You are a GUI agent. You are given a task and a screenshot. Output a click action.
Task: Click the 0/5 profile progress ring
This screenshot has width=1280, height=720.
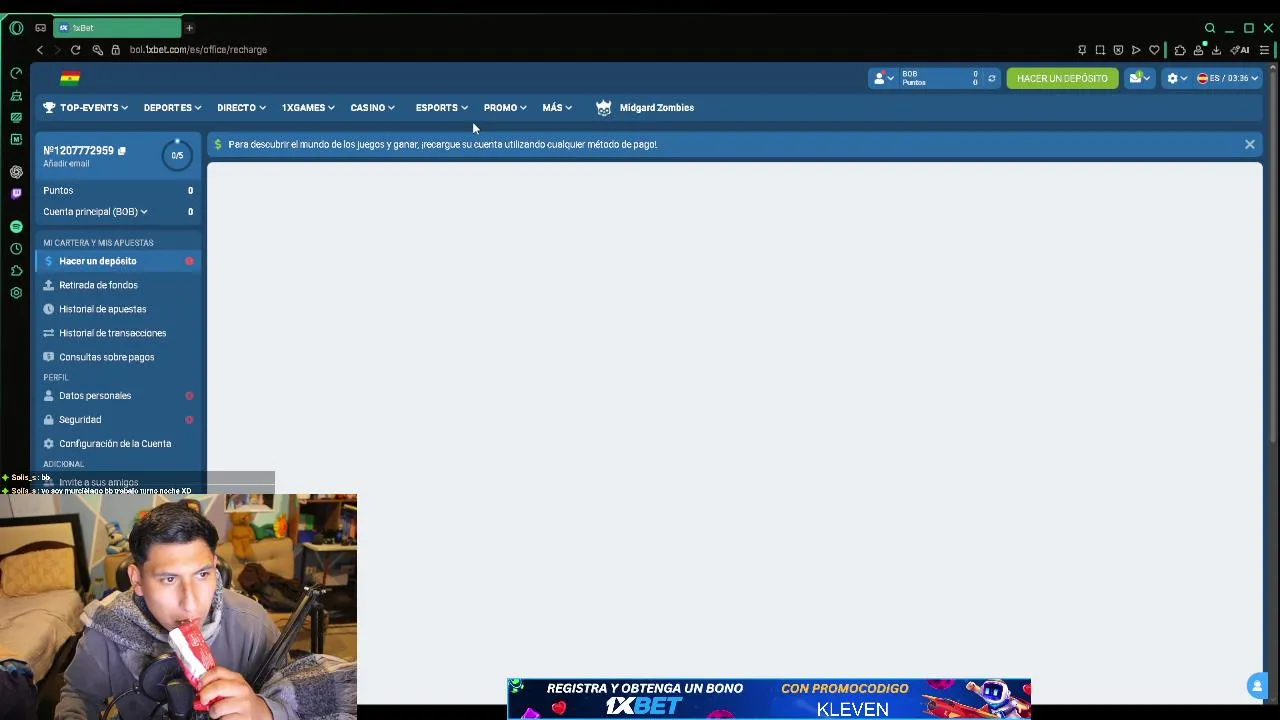(177, 155)
